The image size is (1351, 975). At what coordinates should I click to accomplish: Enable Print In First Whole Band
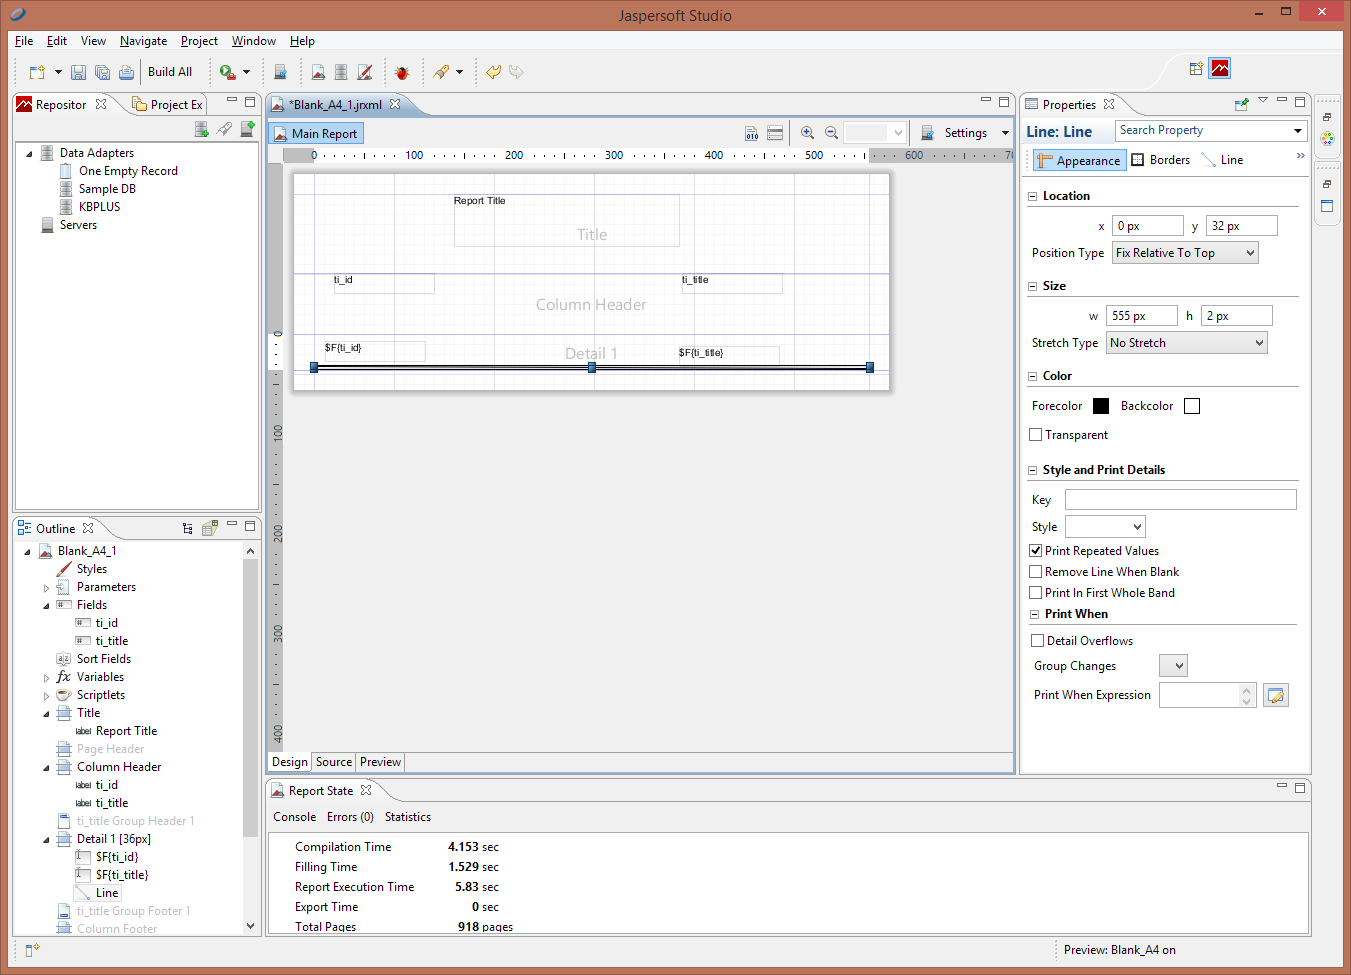click(x=1036, y=593)
